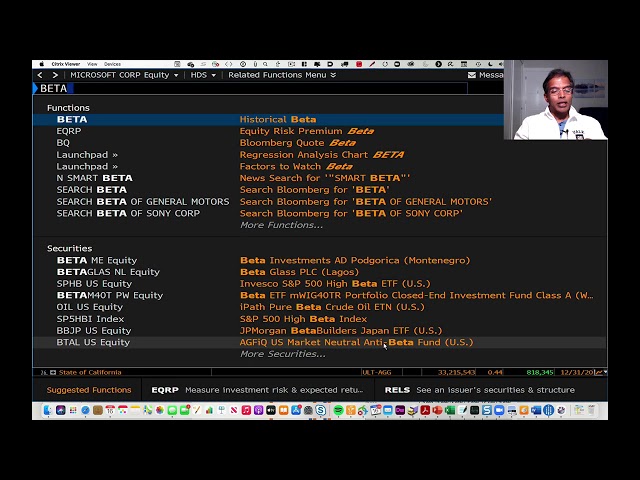Open Zoom from the dock
Screen dimensions: 640x480
[x=499, y=410]
